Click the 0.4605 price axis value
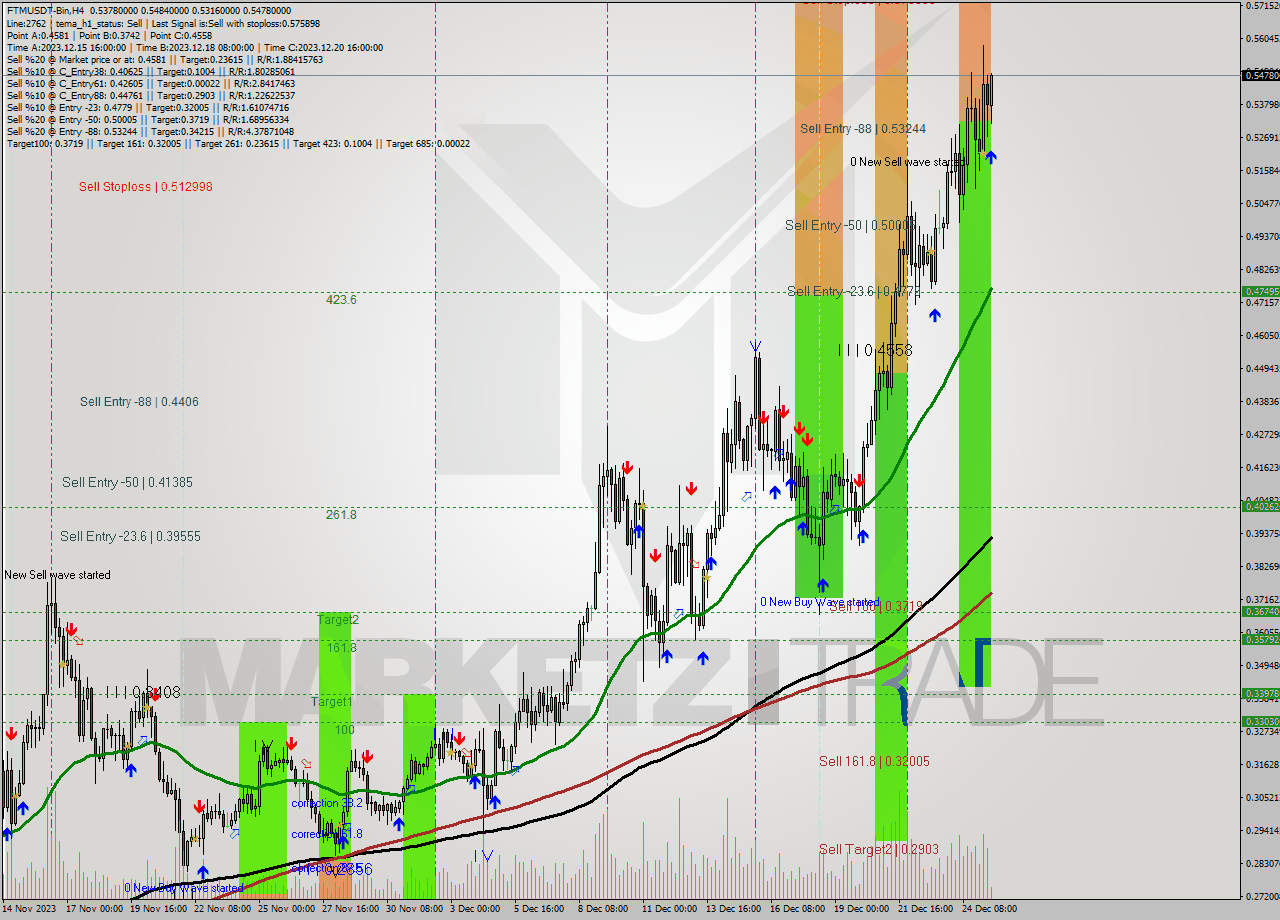The height and width of the screenshot is (920, 1280). [x=1262, y=335]
